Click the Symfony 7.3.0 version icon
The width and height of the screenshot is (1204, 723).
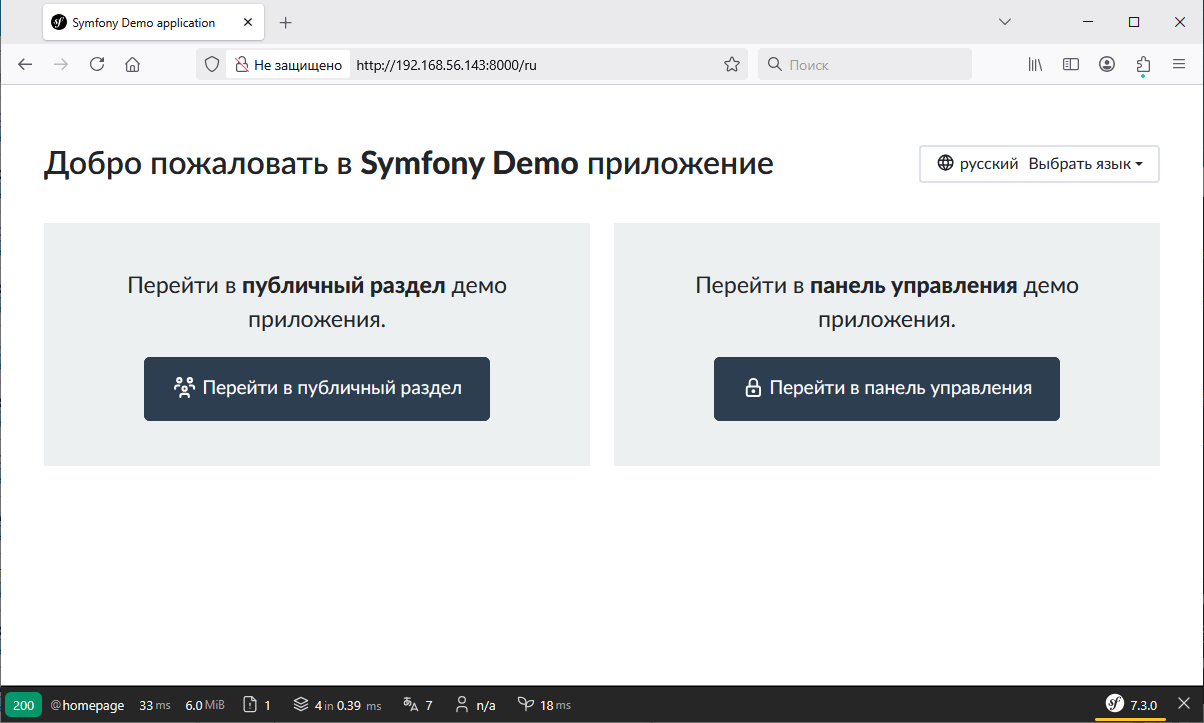tap(1130, 705)
